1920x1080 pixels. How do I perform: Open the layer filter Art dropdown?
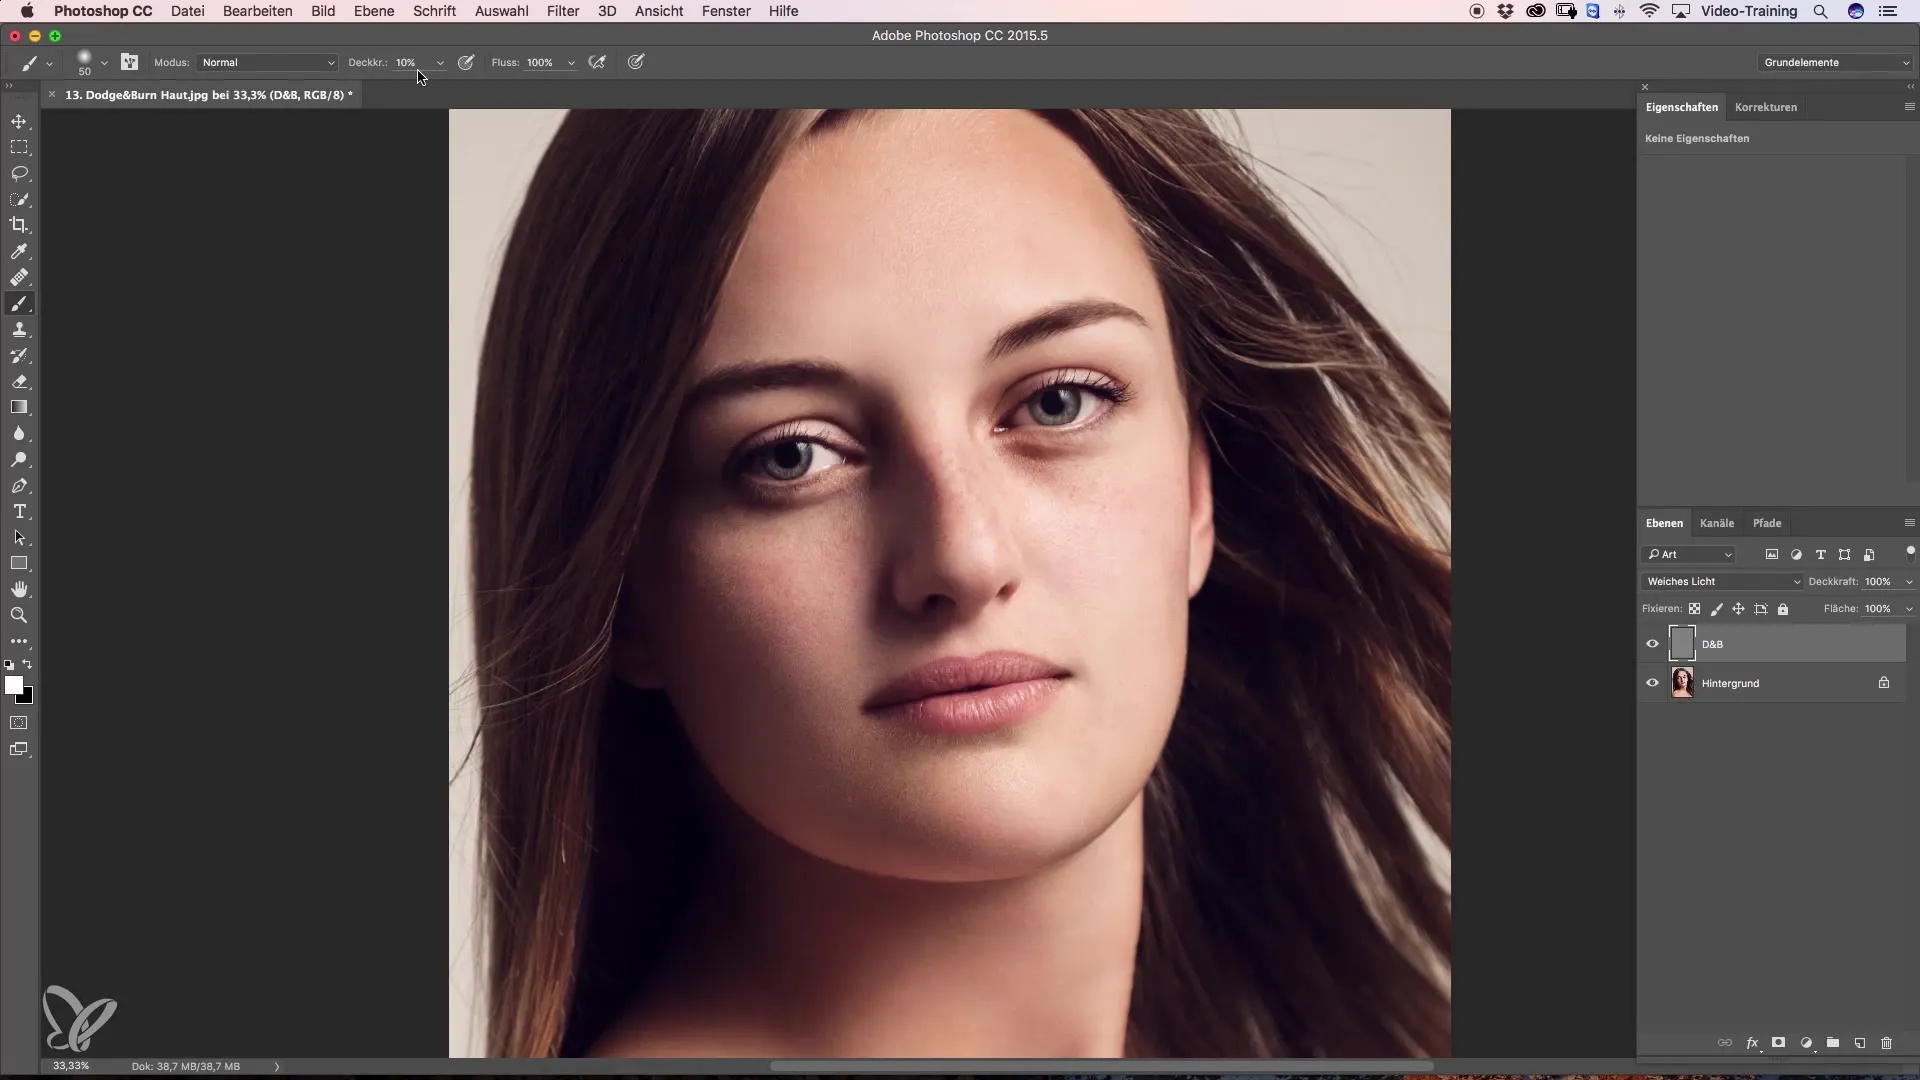pos(1689,554)
